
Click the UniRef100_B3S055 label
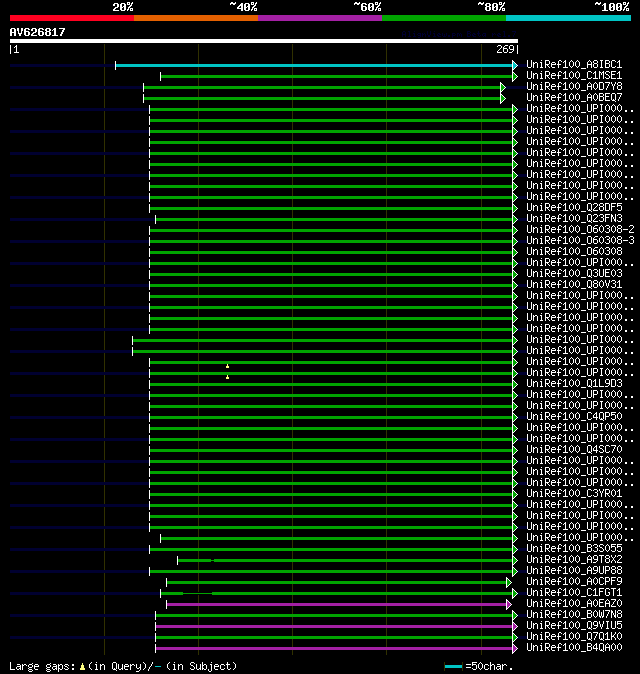click(x=574, y=548)
